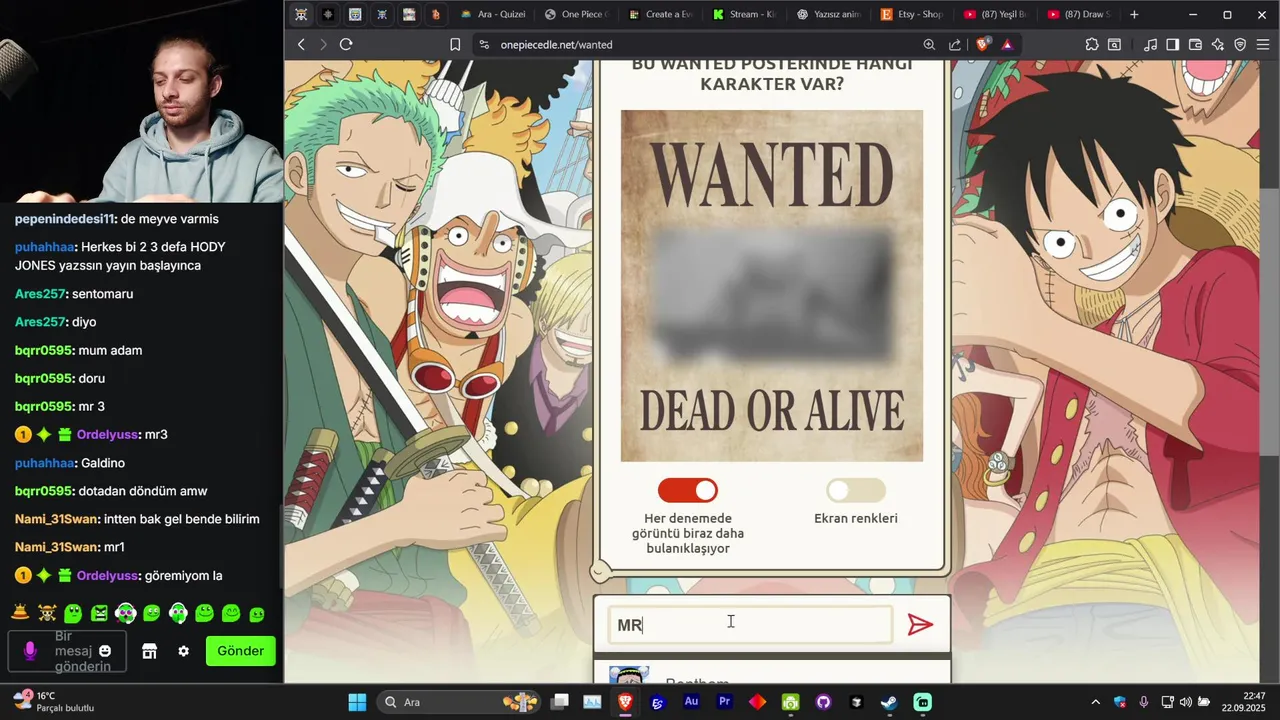Open the extensions puzzle-piece icon
1280x720 pixels.
click(1091, 44)
